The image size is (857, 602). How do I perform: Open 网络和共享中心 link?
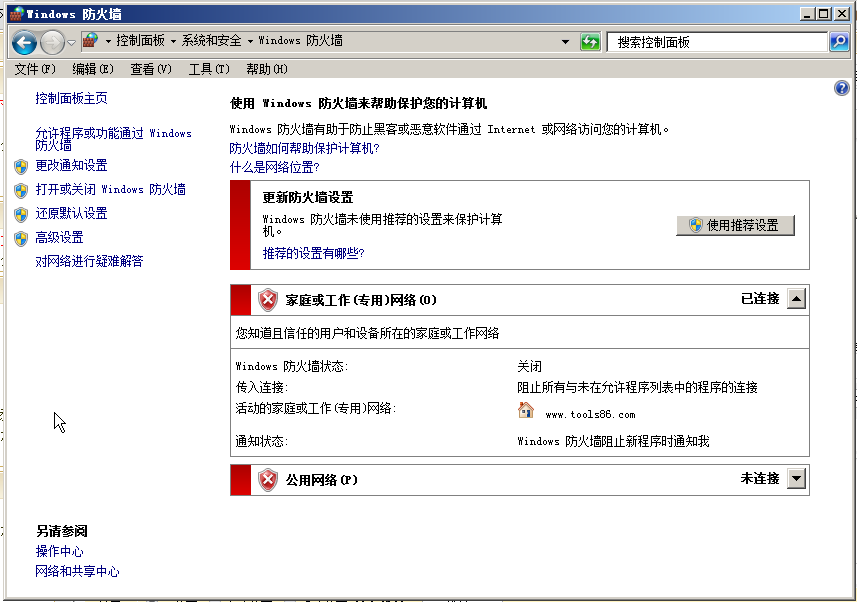pyautogui.click(x=77, y=571)
